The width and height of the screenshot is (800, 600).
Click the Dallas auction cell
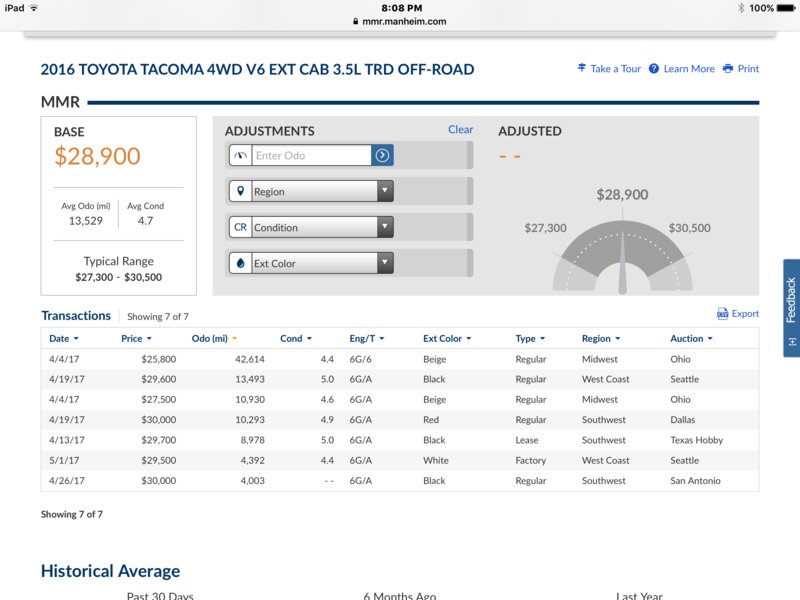click(683, 419)
